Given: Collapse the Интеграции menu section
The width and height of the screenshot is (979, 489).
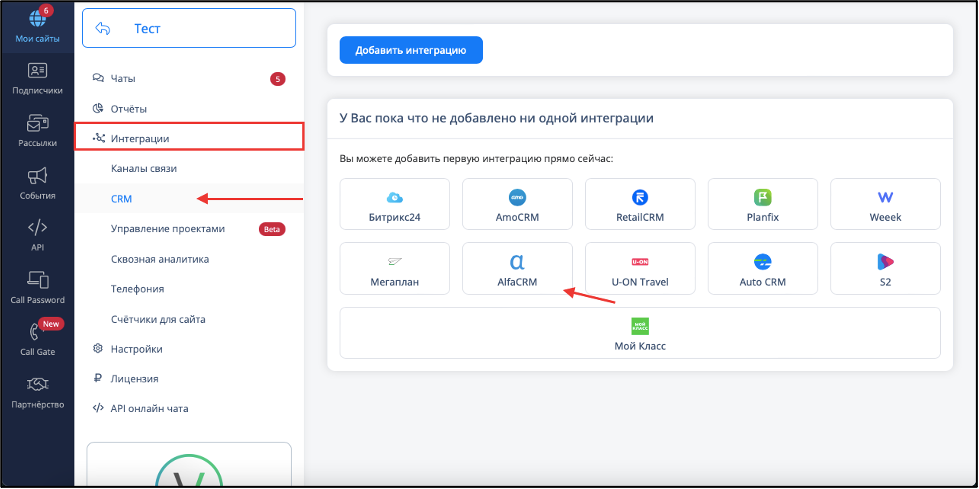Looking at the screenshot, I should (189, 137).
